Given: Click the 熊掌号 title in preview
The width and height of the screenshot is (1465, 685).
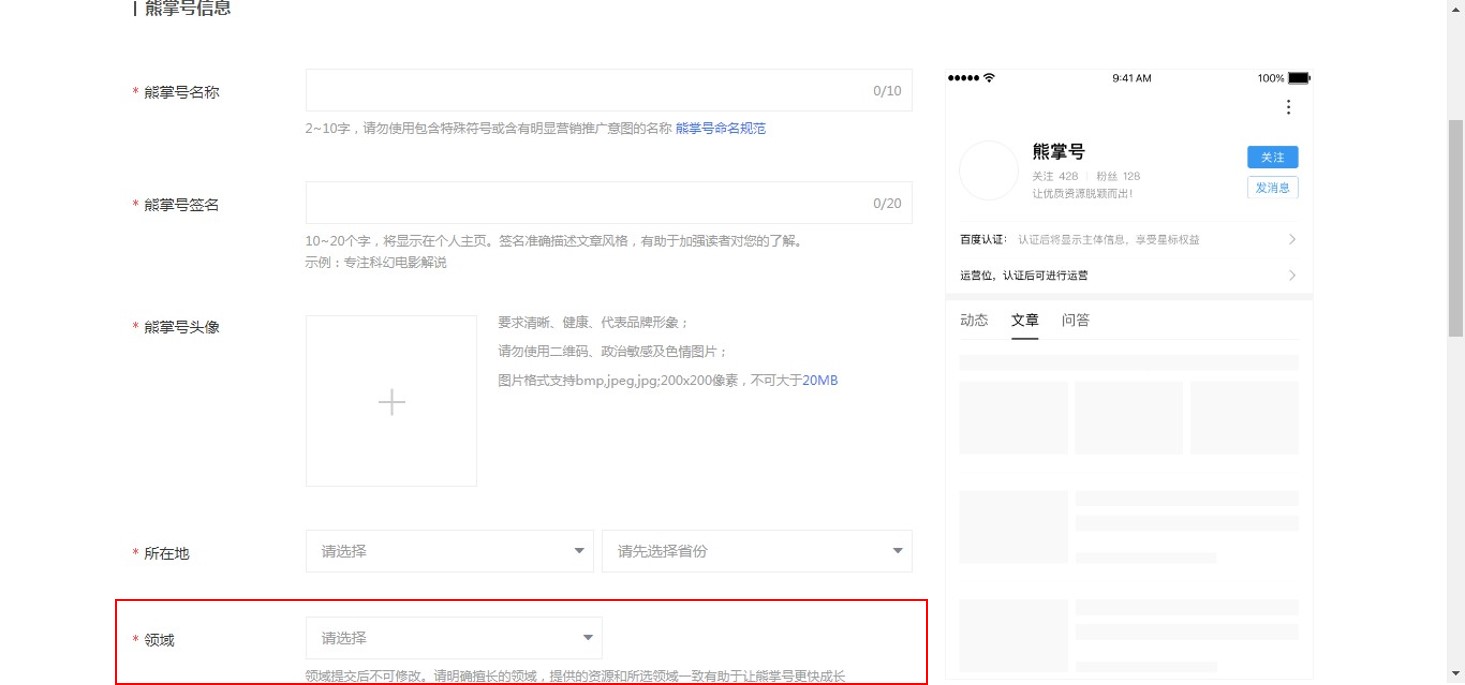Looking at the screenshot, I should pyautogui.click(x=1058, y=152).
